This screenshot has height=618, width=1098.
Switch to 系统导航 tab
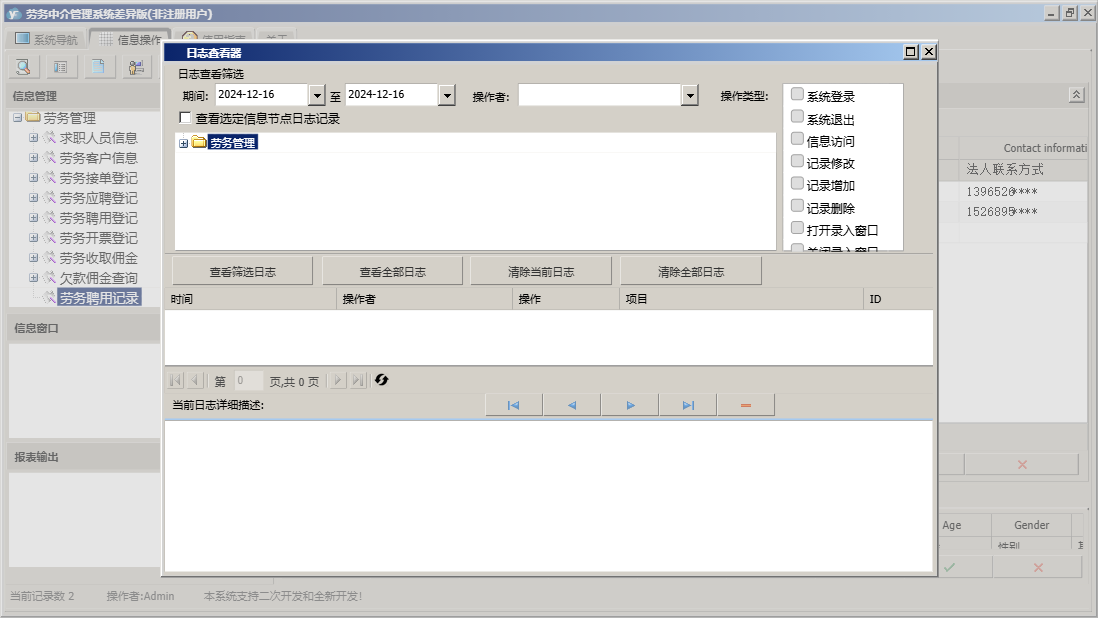pos(46,39)
